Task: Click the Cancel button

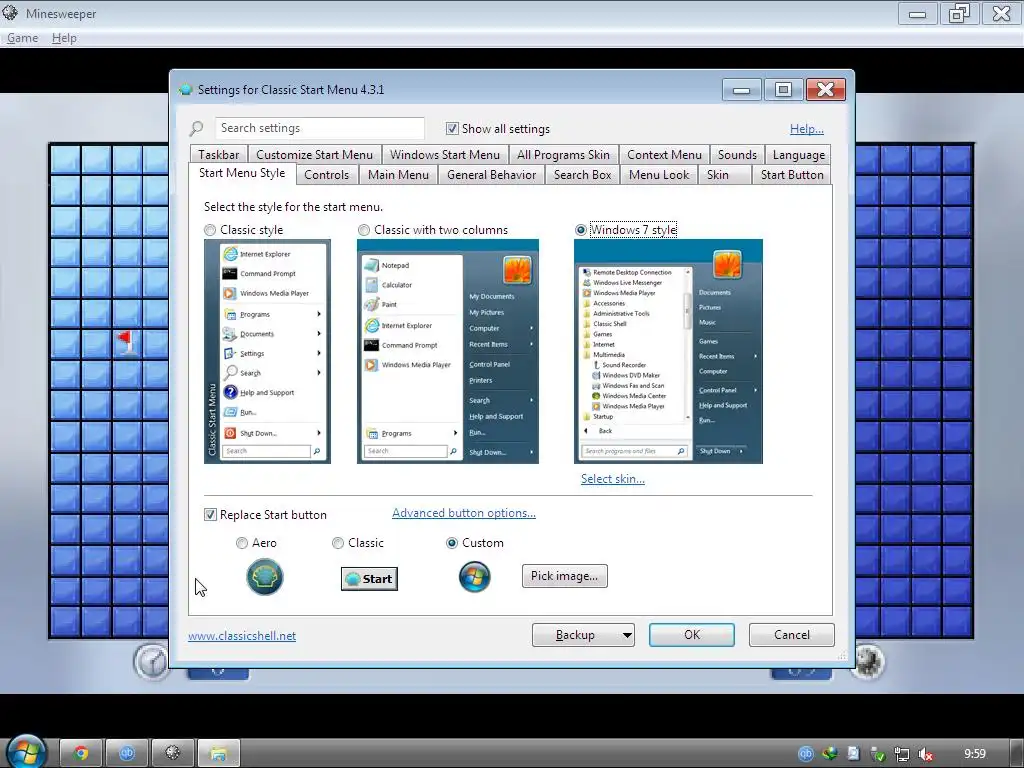Action: [x=792, y=635]
